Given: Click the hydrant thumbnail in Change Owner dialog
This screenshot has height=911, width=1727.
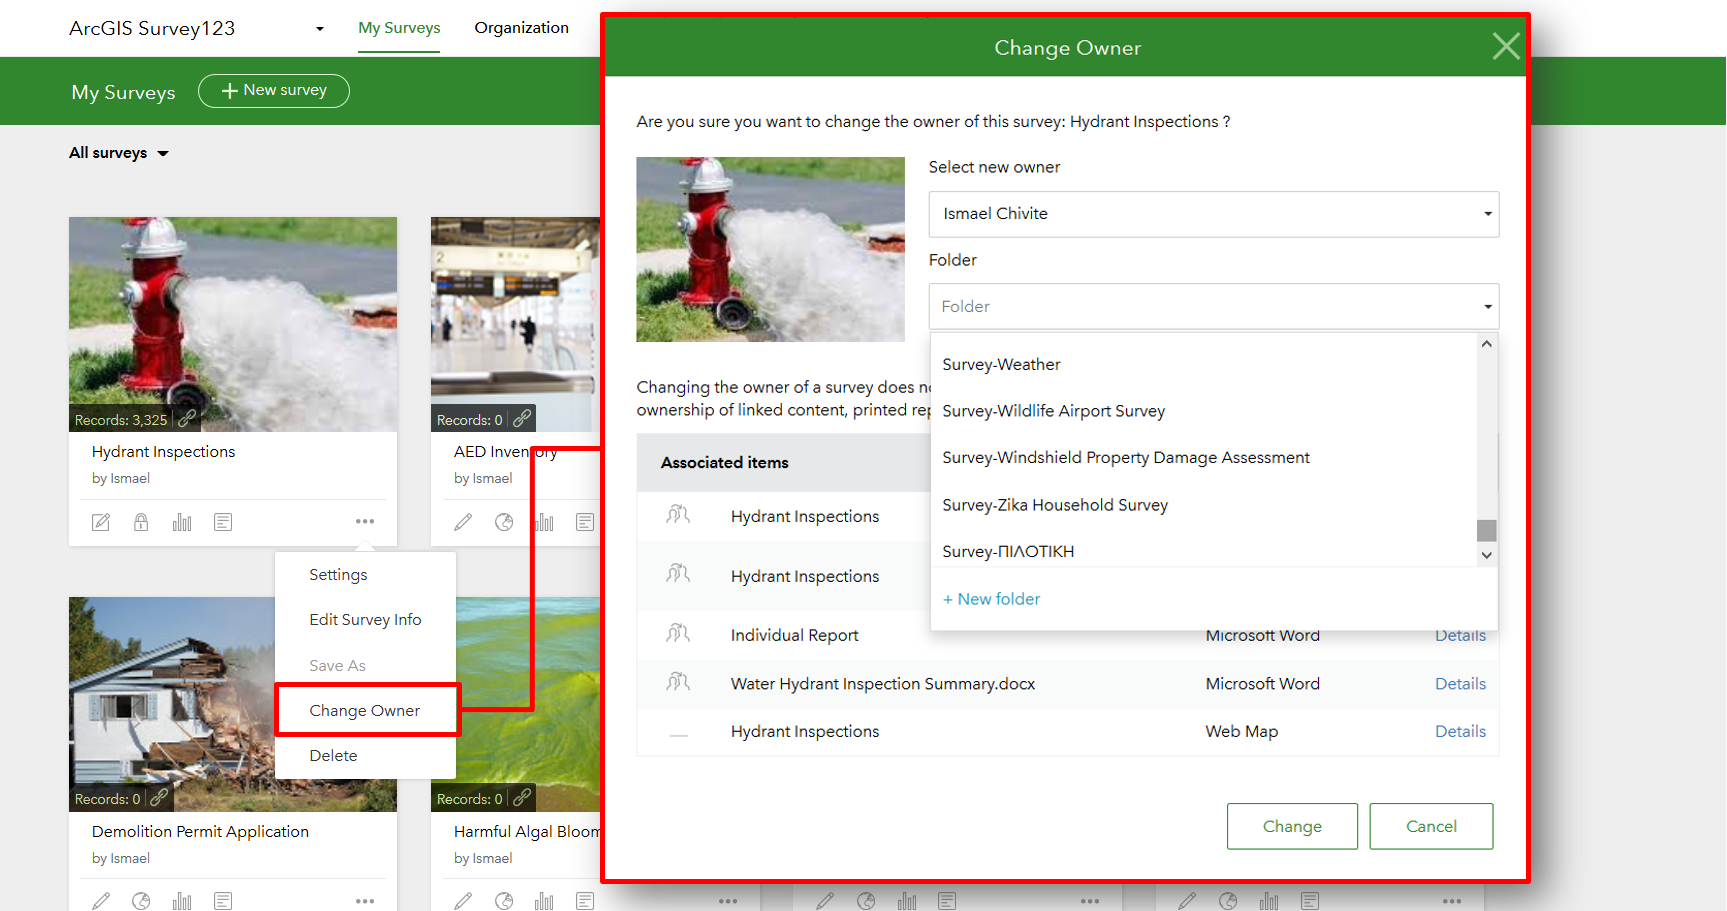Looking at the screenshot, I should (x=770, y=249).
